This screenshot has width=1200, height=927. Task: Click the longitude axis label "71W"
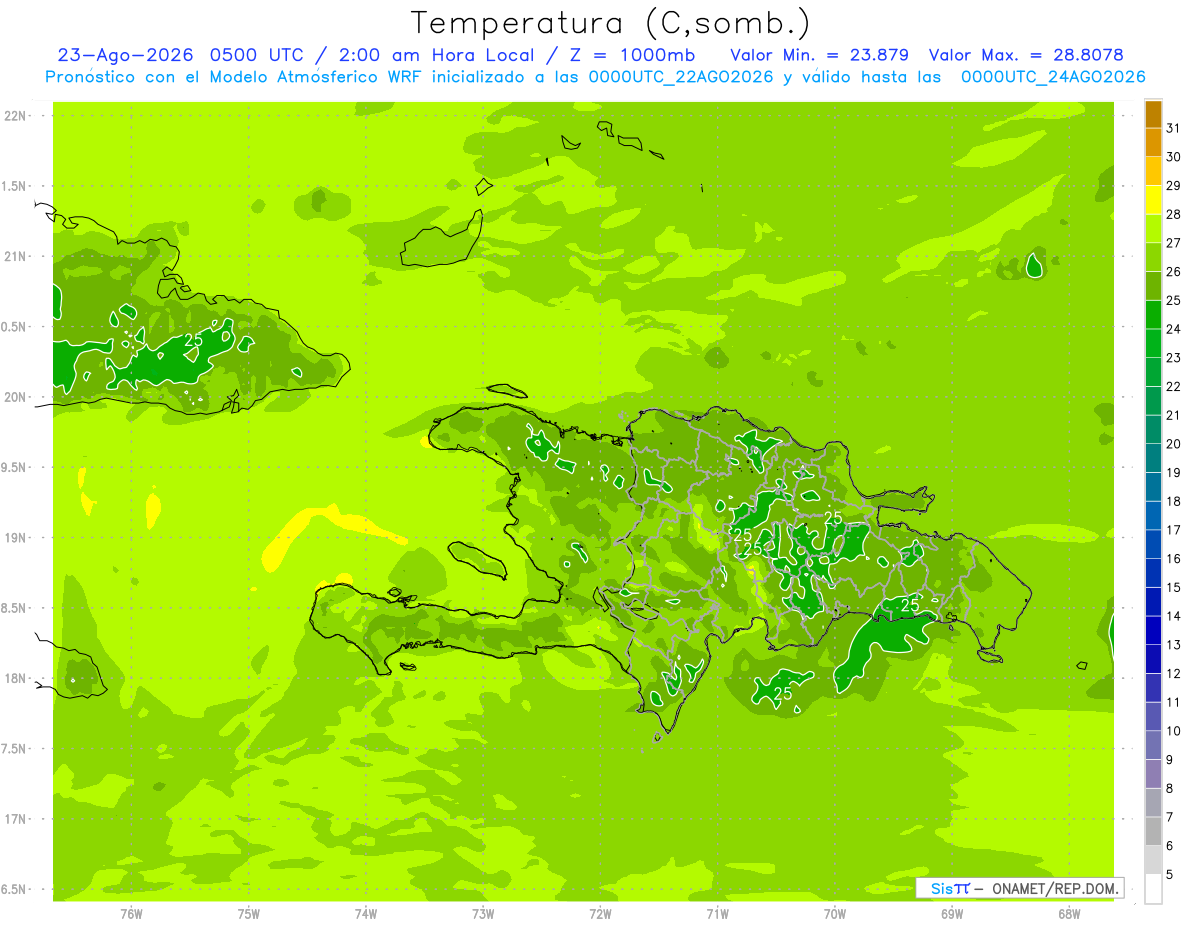point(717,914)
